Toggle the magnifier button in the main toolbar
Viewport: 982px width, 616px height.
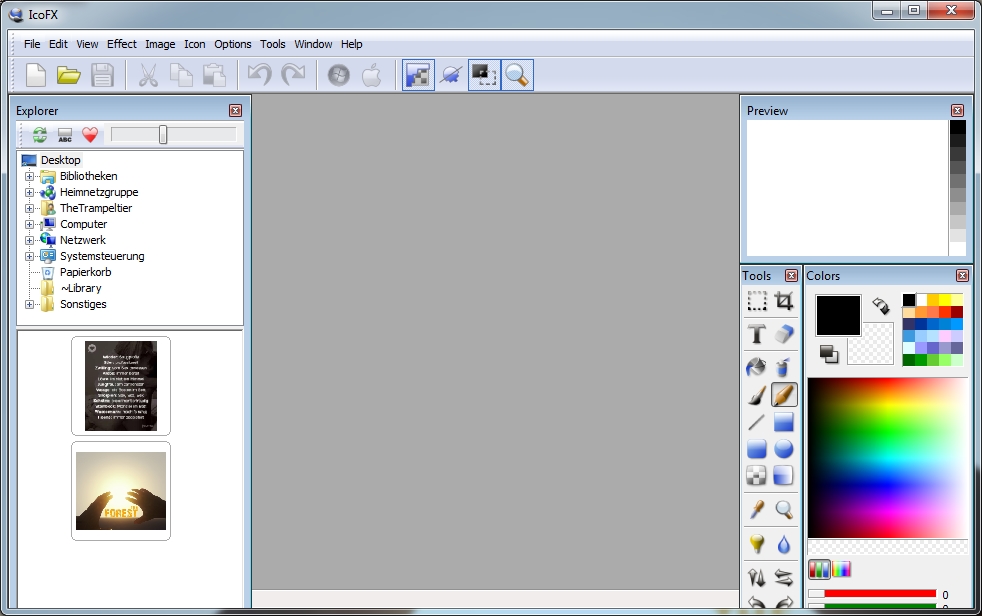click(x=517, y=75)
